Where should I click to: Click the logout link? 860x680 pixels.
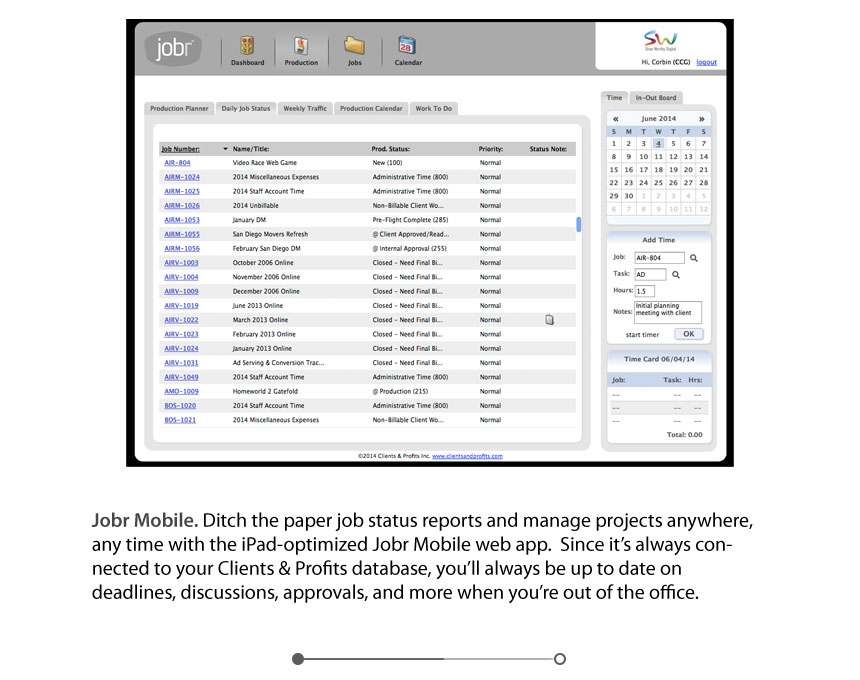(x=706, y=62)
